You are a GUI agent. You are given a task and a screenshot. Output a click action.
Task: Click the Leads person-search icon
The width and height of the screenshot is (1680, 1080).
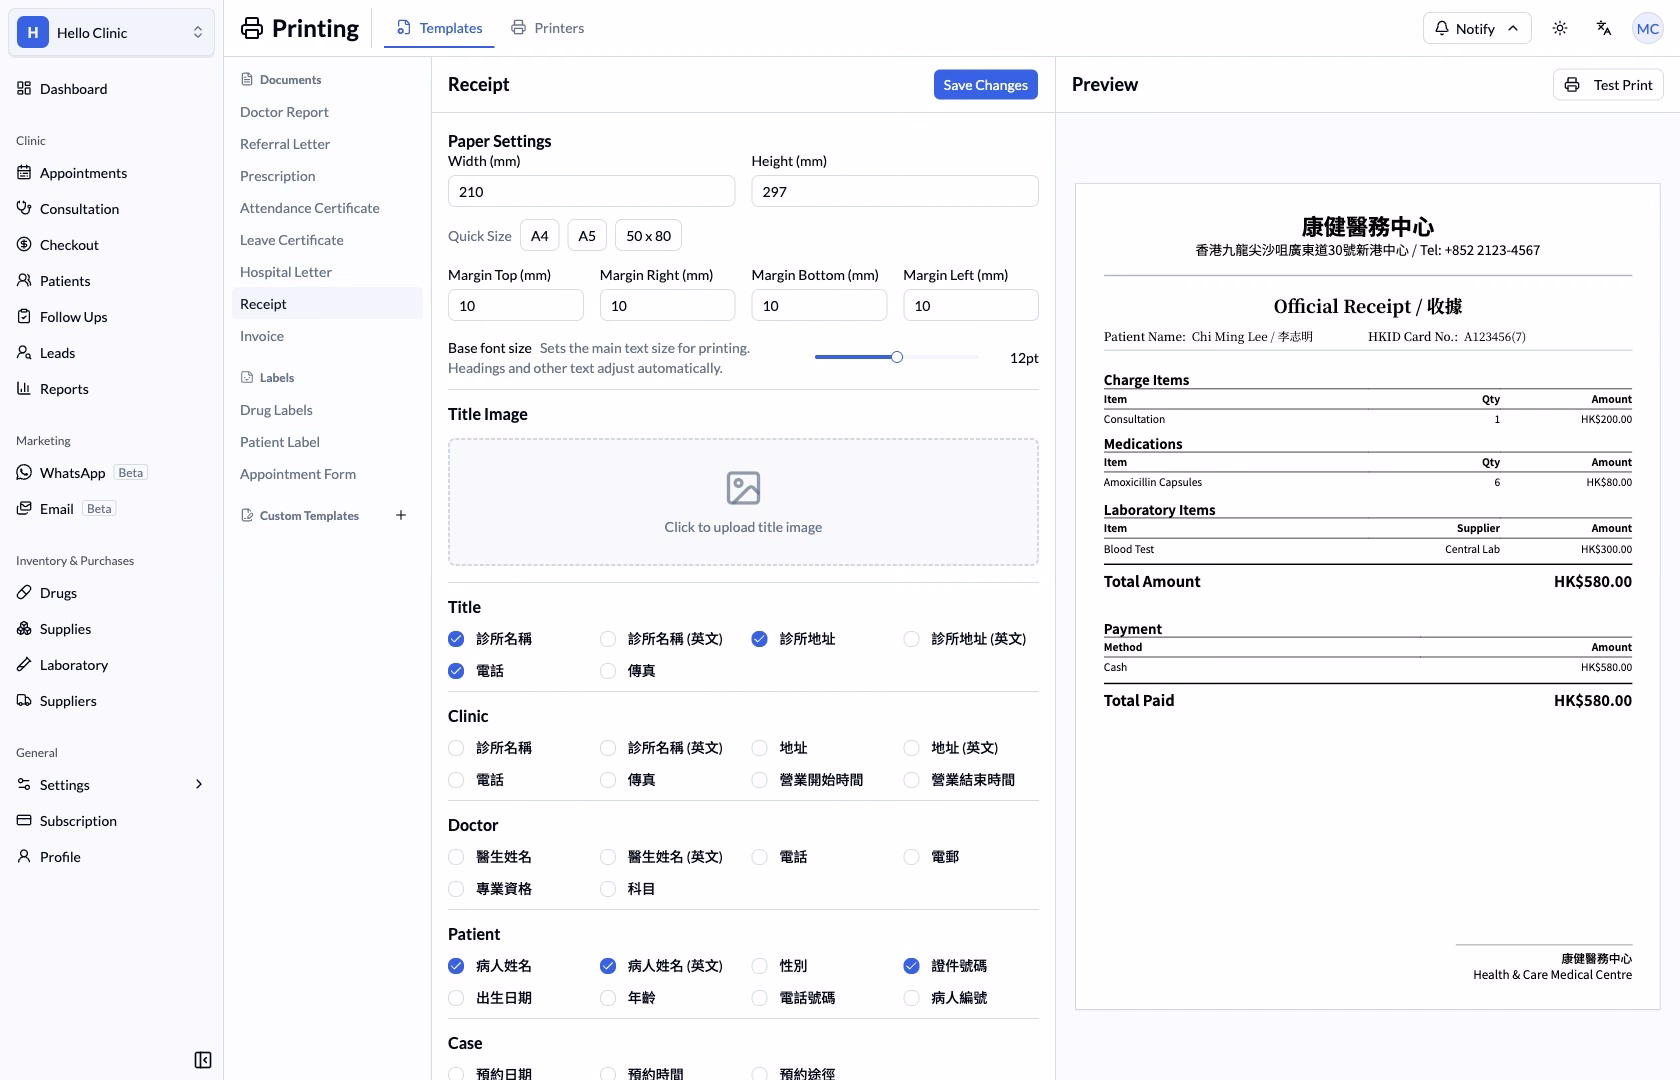pos(24,353)
